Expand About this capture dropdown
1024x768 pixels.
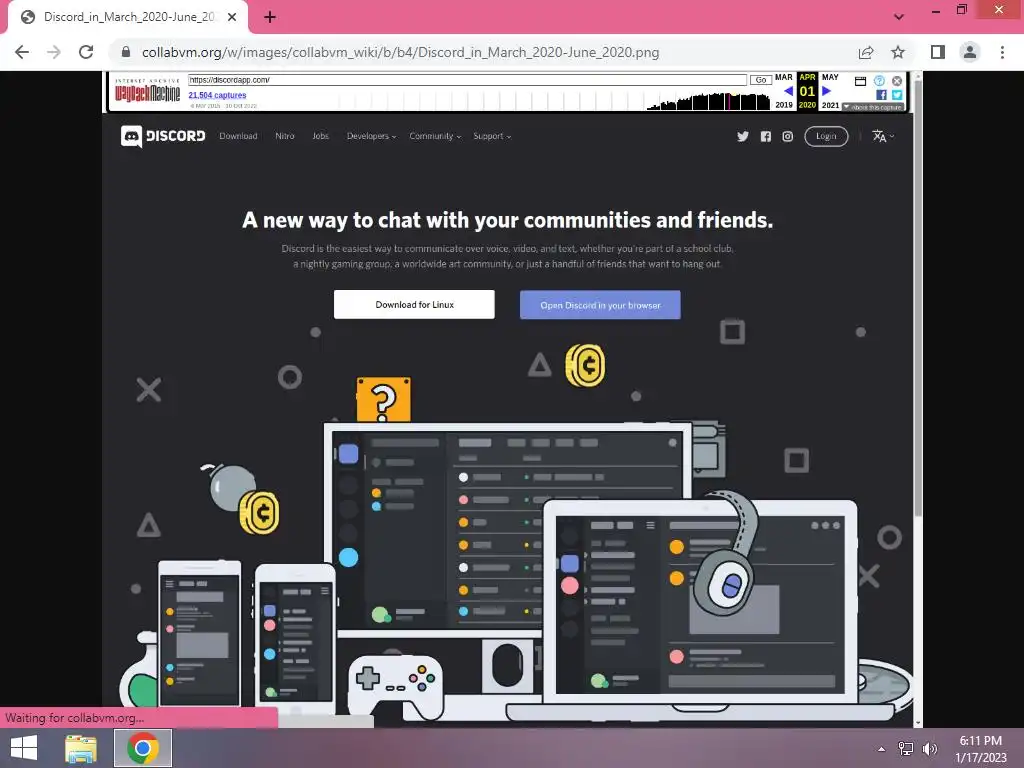click(872, 107)
